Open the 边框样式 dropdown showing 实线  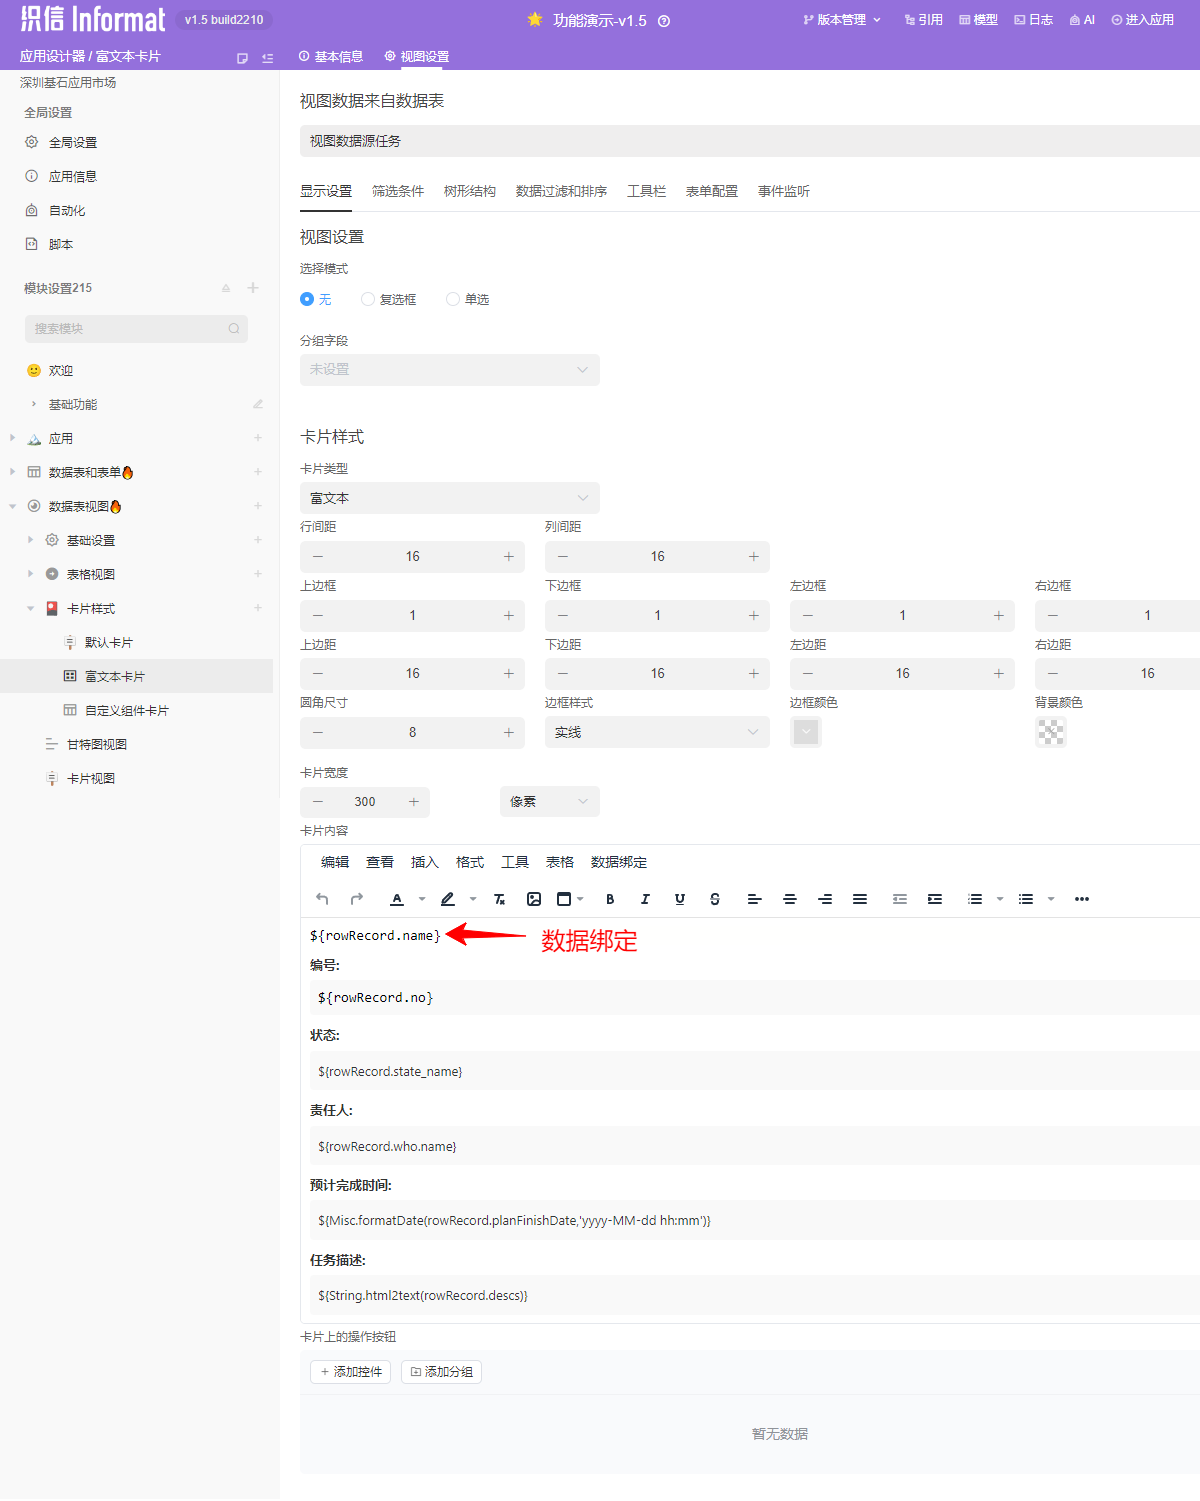click(x=656, y=732)
